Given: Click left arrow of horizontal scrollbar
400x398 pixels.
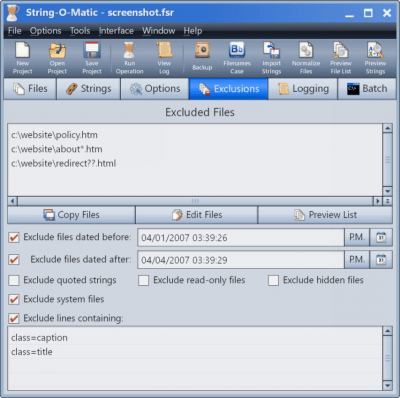Looking at the screenshot, I should pos(13,201).
